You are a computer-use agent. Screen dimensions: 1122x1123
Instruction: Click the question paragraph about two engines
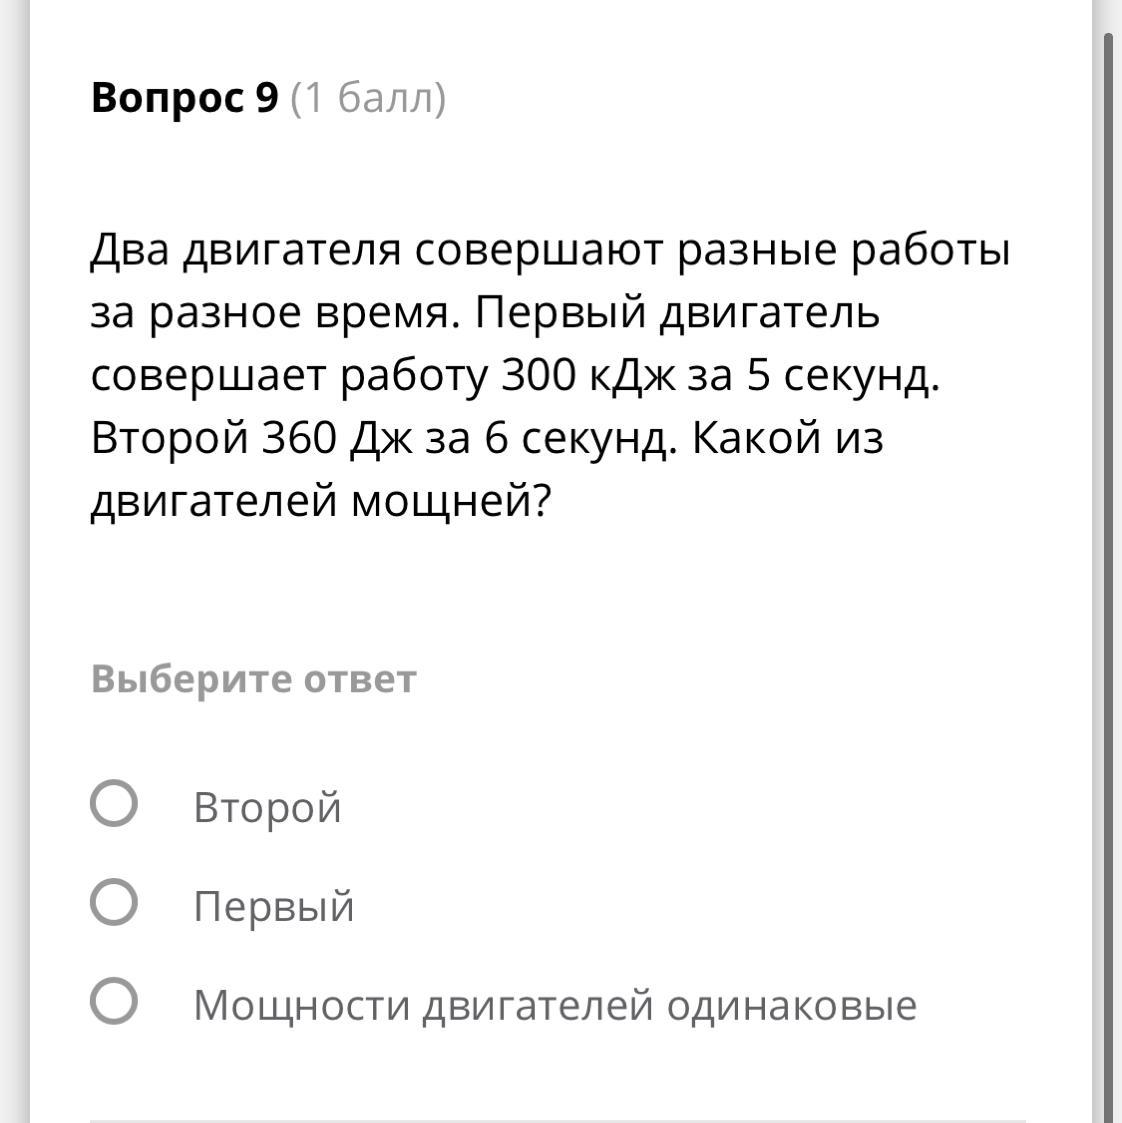tap(550, 376)
